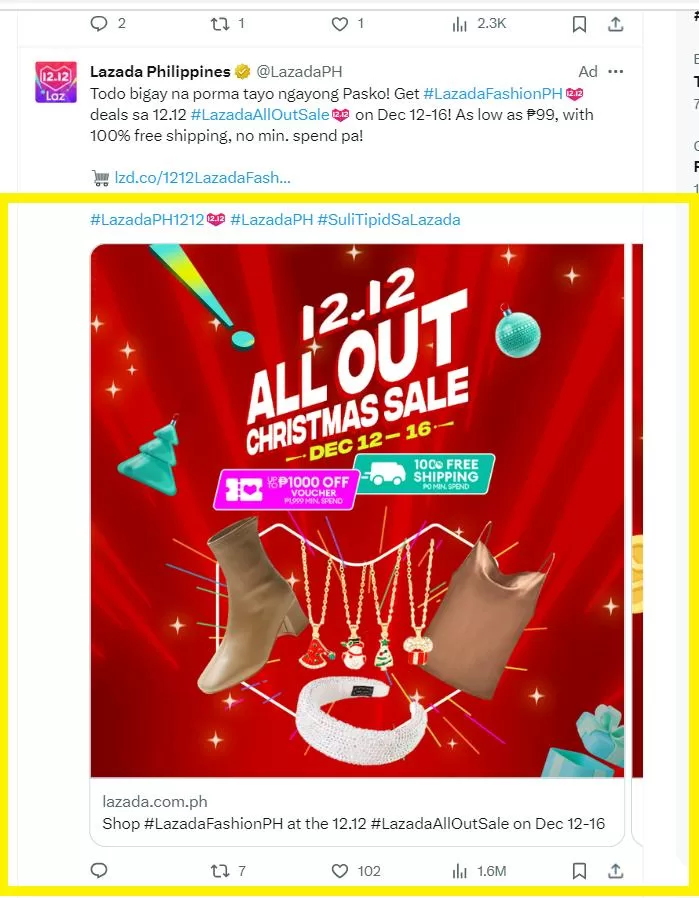Open Lazada Philippines profile avatar
This screenshot has width=699, height=898.
click(56, 81)
